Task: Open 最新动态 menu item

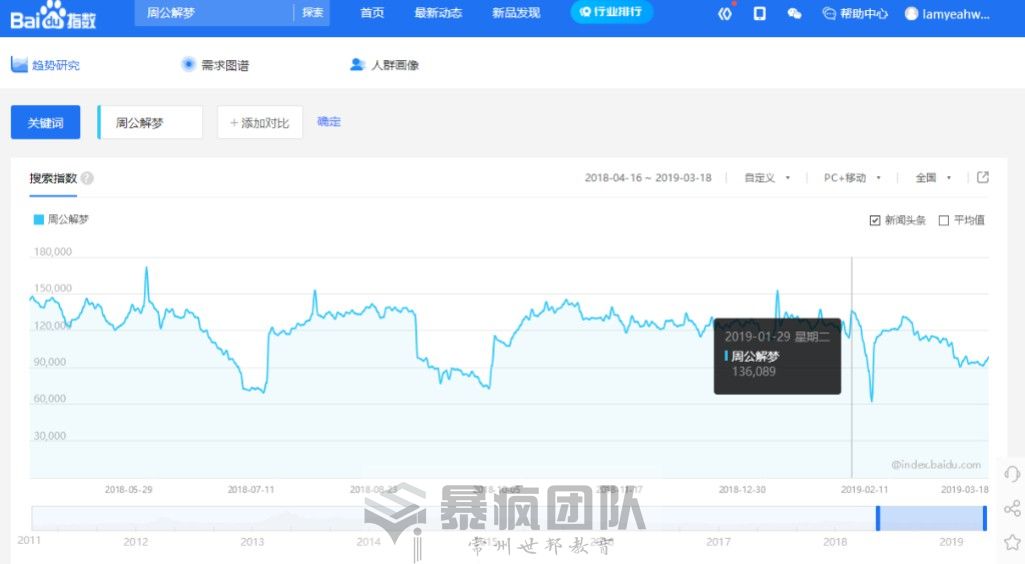Action: click(x=438, y=13)
